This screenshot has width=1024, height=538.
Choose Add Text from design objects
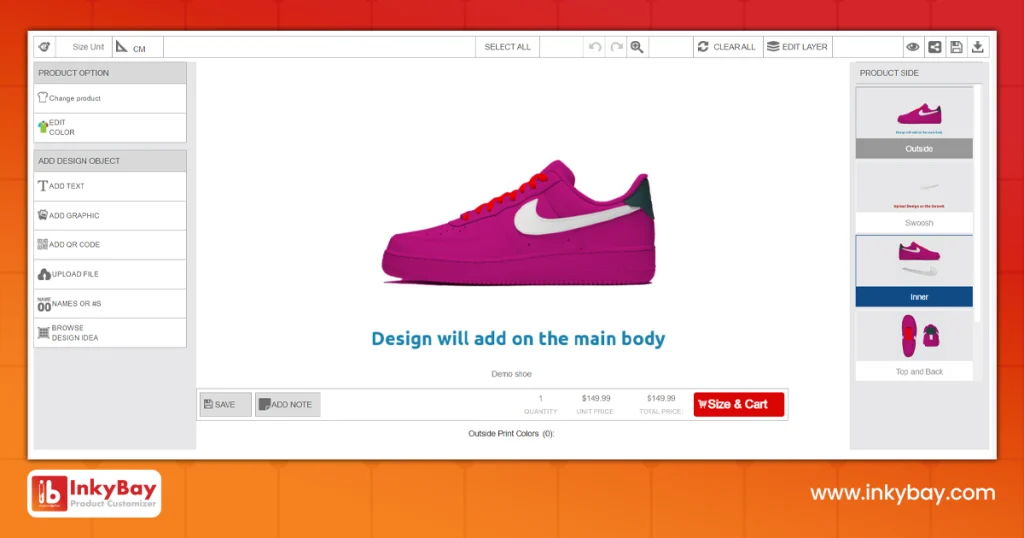[110, 186]
